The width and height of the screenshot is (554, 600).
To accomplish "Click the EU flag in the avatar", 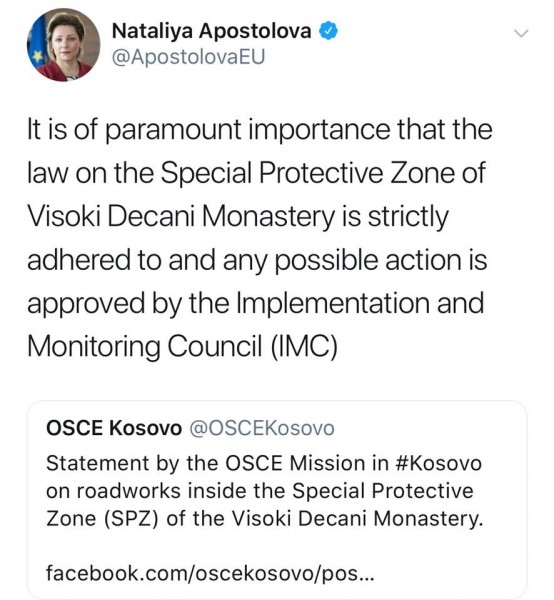I will pos(37,54).
